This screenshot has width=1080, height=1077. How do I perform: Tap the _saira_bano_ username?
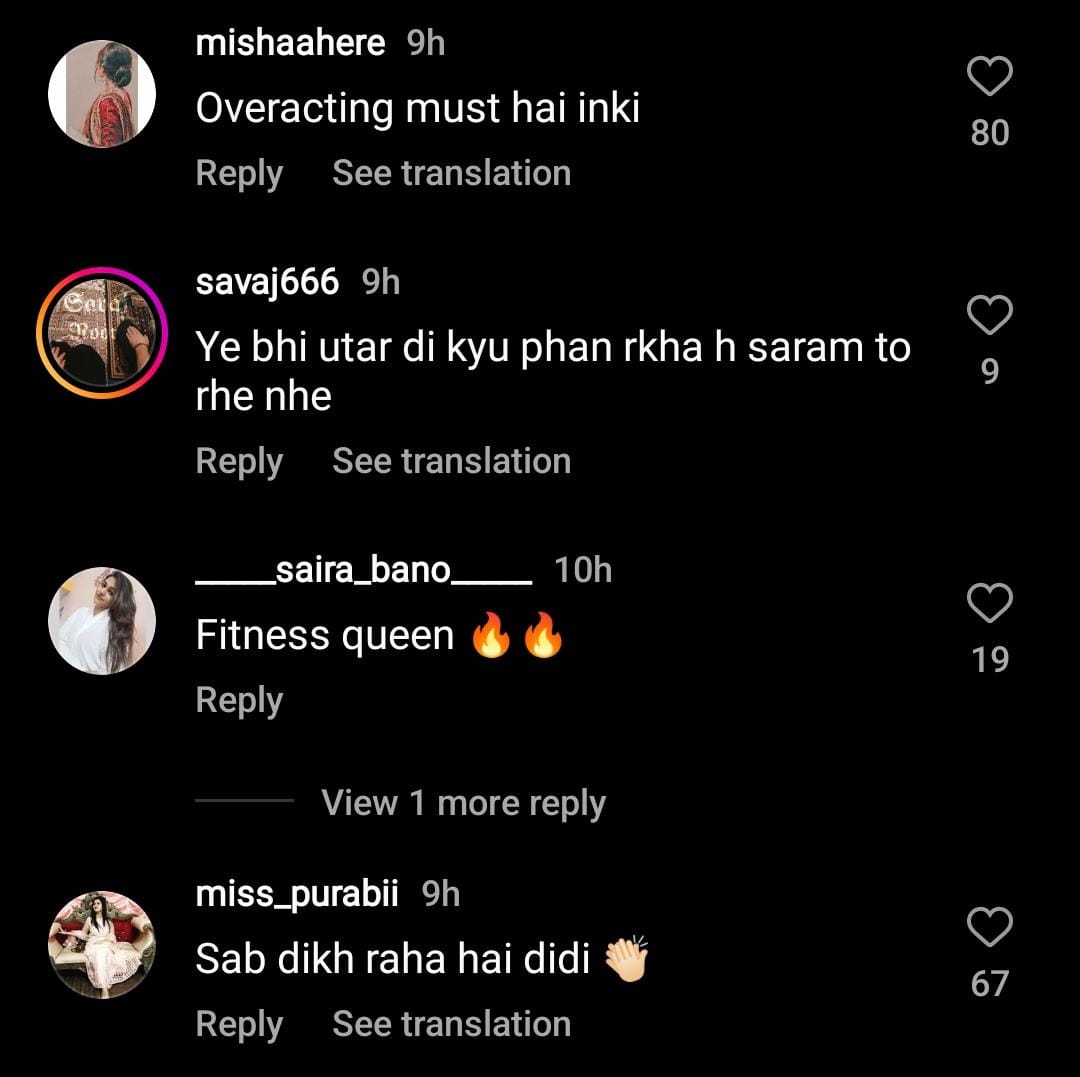(364, 570)
